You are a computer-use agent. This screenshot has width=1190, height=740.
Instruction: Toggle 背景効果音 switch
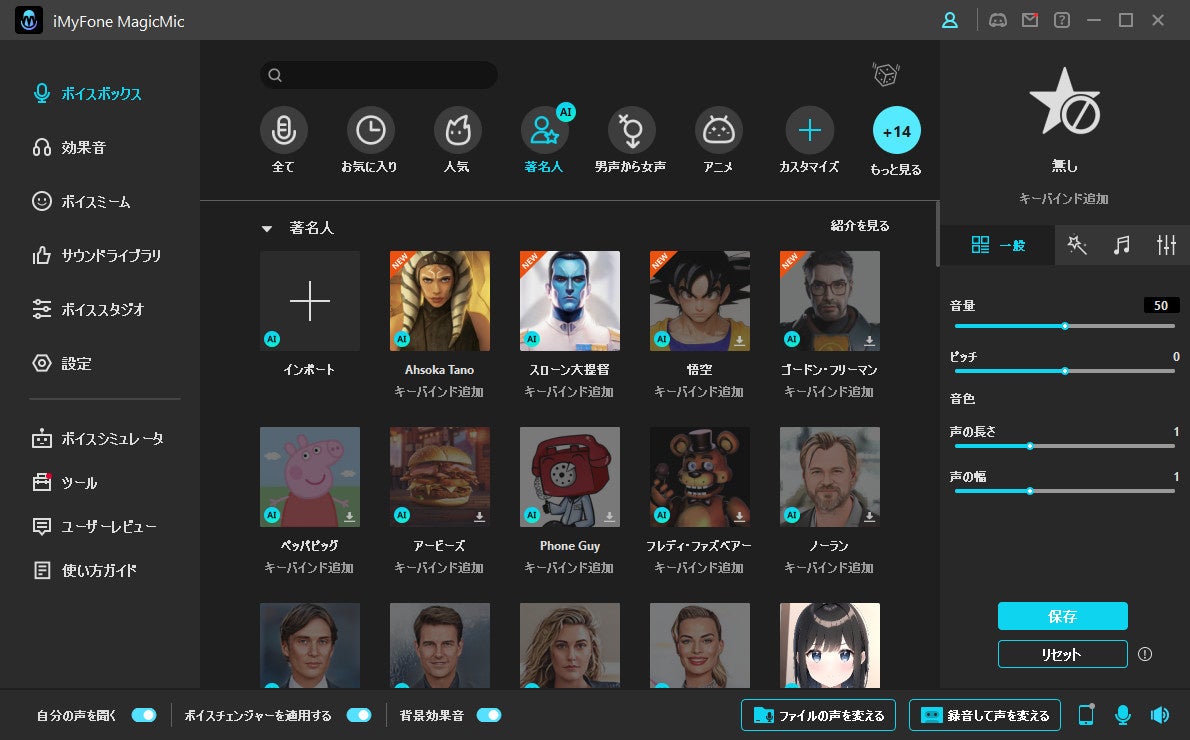[x=489, y=715]
